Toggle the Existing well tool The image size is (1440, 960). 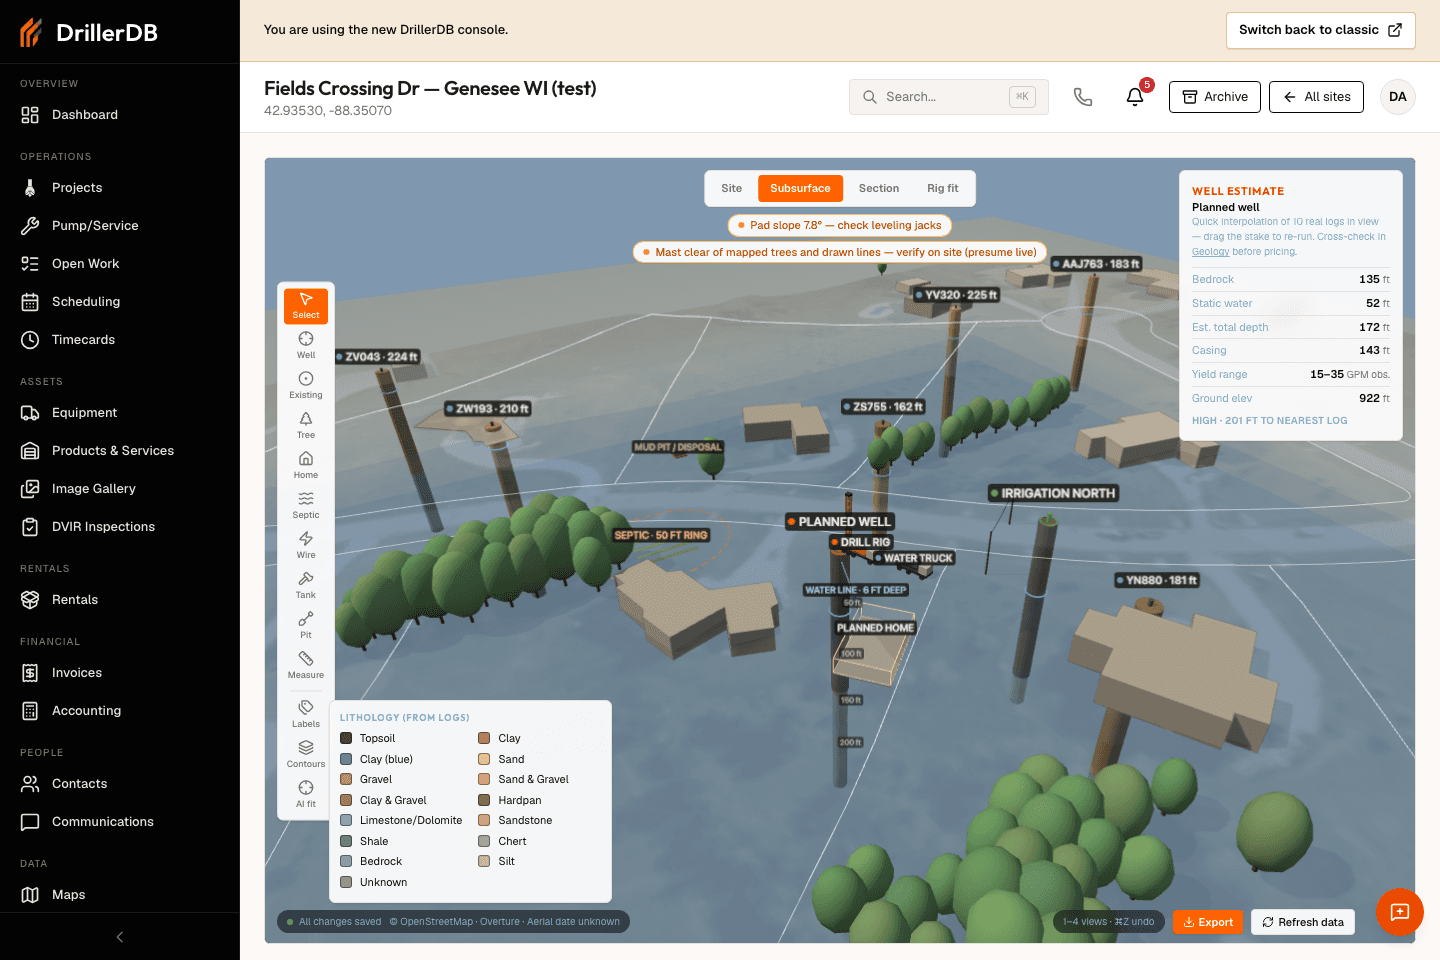[306, 386]
